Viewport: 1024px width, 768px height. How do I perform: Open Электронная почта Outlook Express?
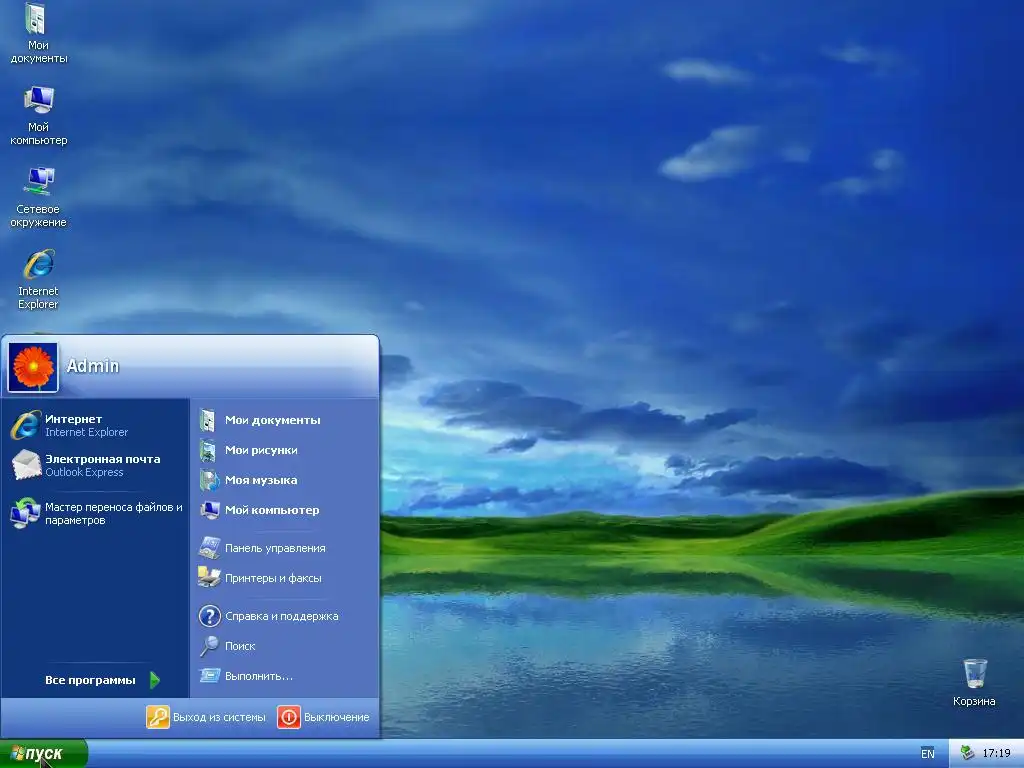95,465
